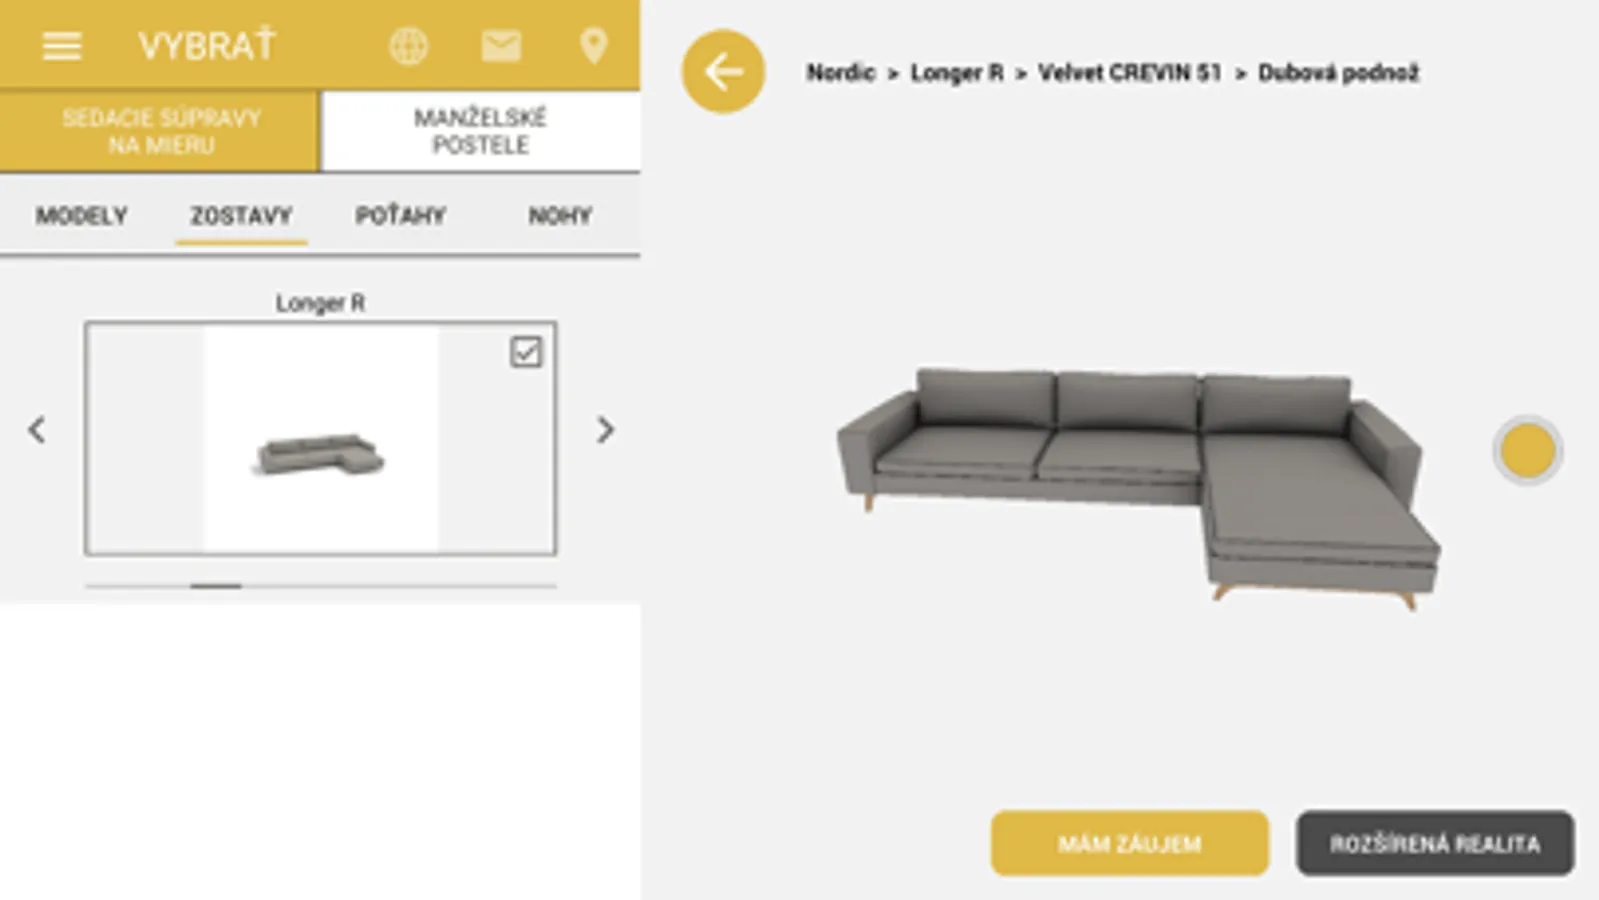Image resolution: width=1599 pixels, height=900 pixels.
Task: Open the Poťahy section
Action: 400,216
